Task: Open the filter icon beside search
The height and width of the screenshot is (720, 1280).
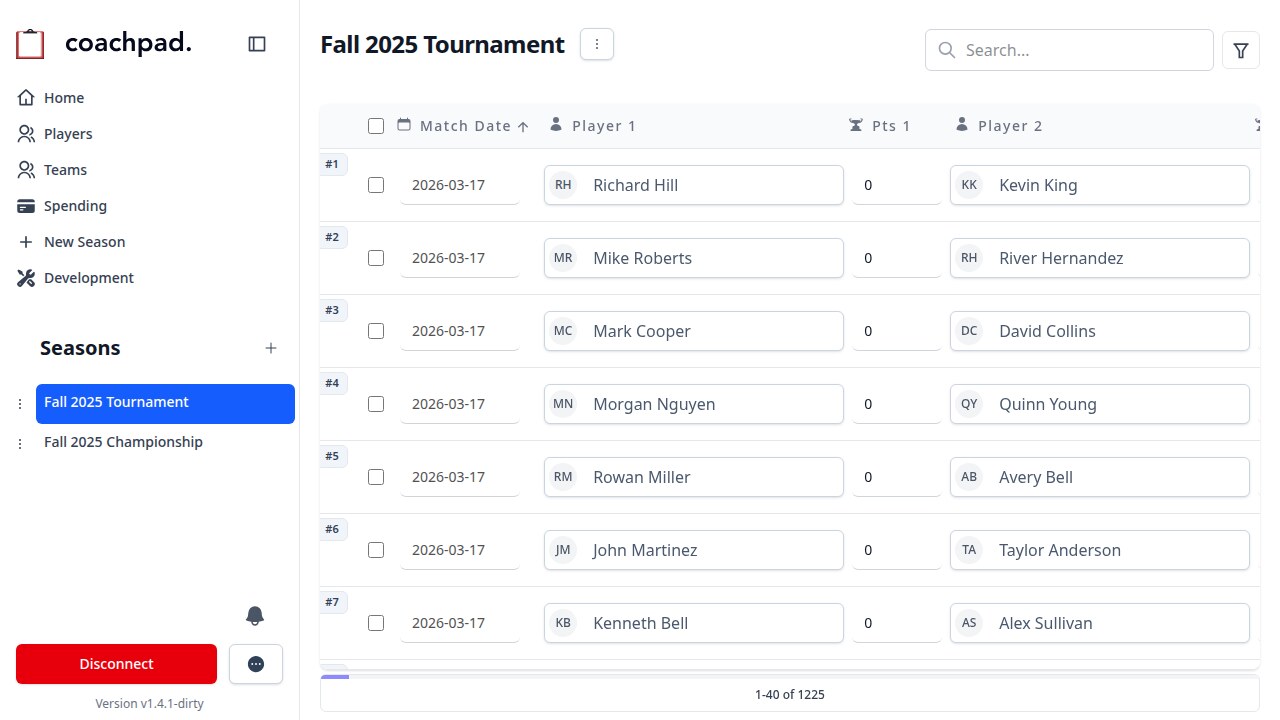Action: pos(1240,50)
